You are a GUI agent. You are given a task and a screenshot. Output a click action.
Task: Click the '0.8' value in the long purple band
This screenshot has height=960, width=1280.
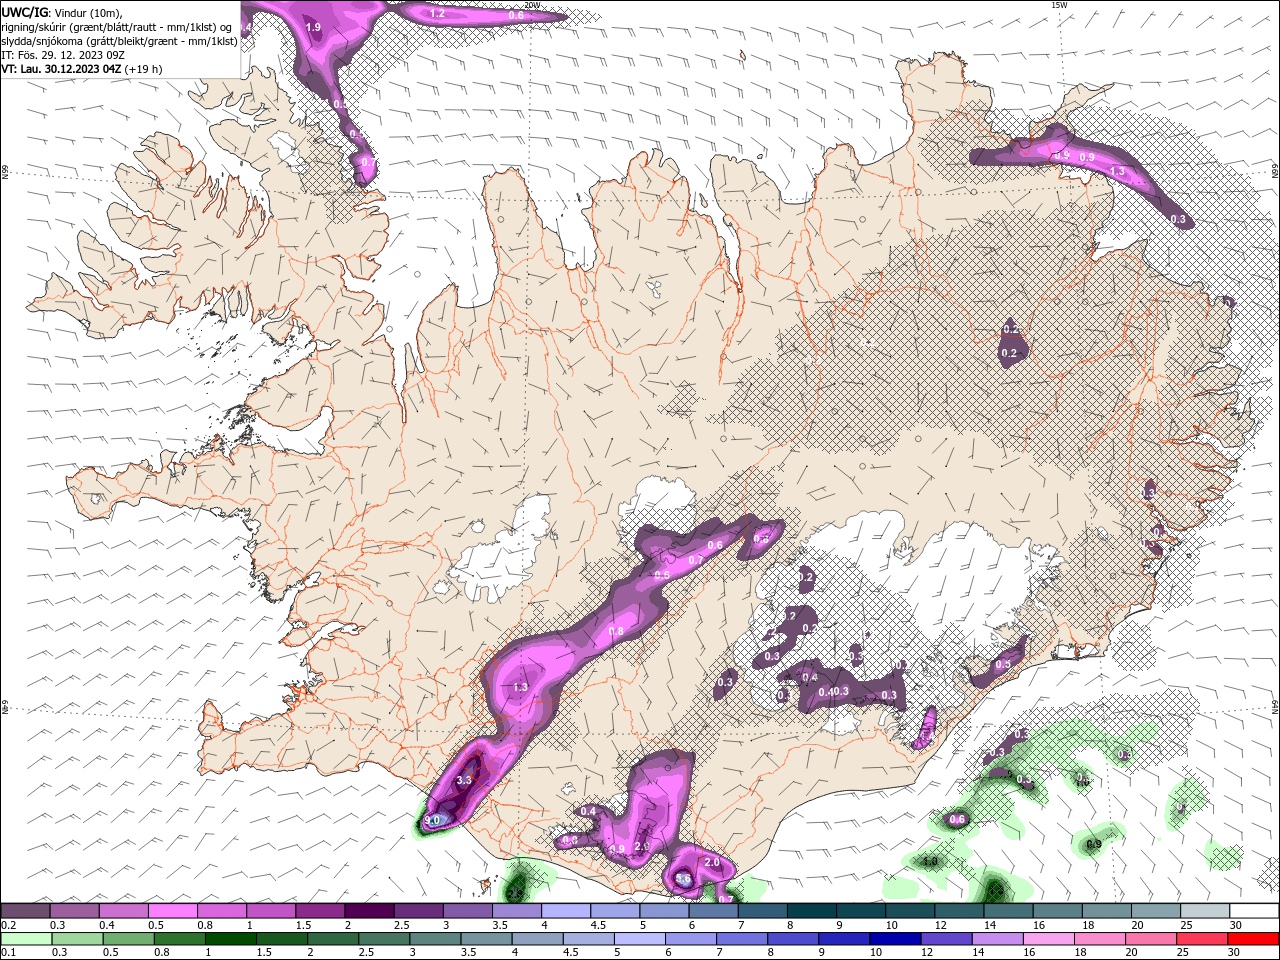(616, 632)
